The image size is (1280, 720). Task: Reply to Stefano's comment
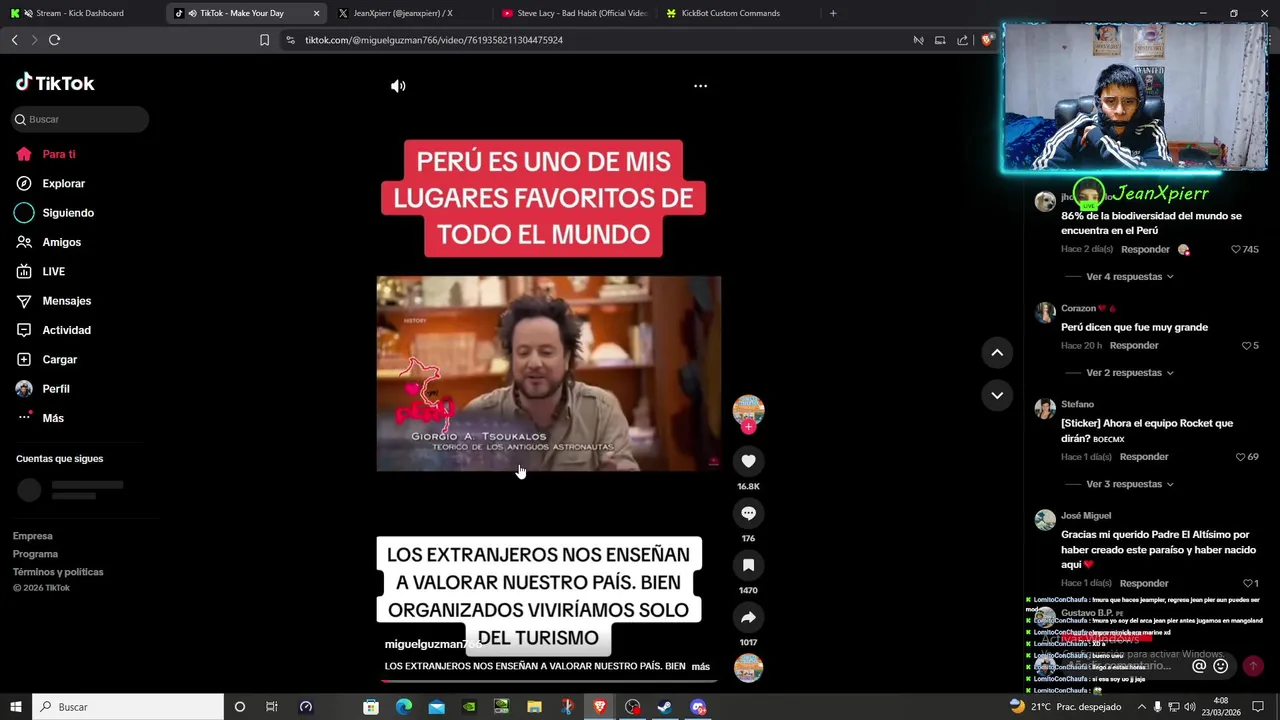coord(1144,456)
